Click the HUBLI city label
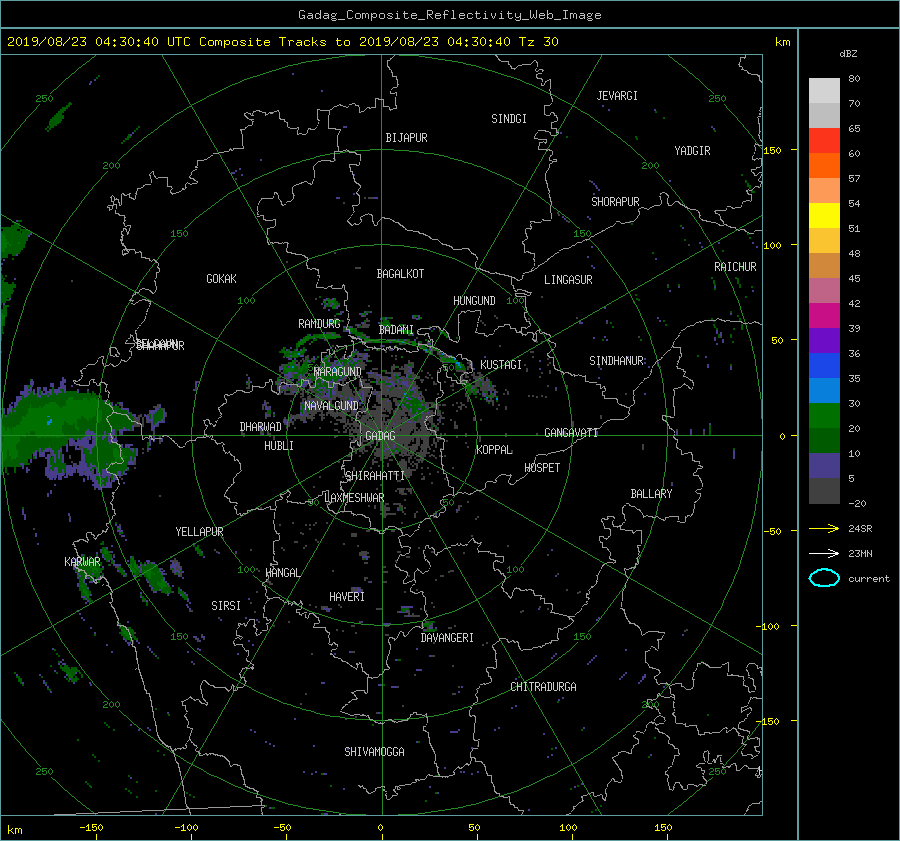 pos(278,446)
